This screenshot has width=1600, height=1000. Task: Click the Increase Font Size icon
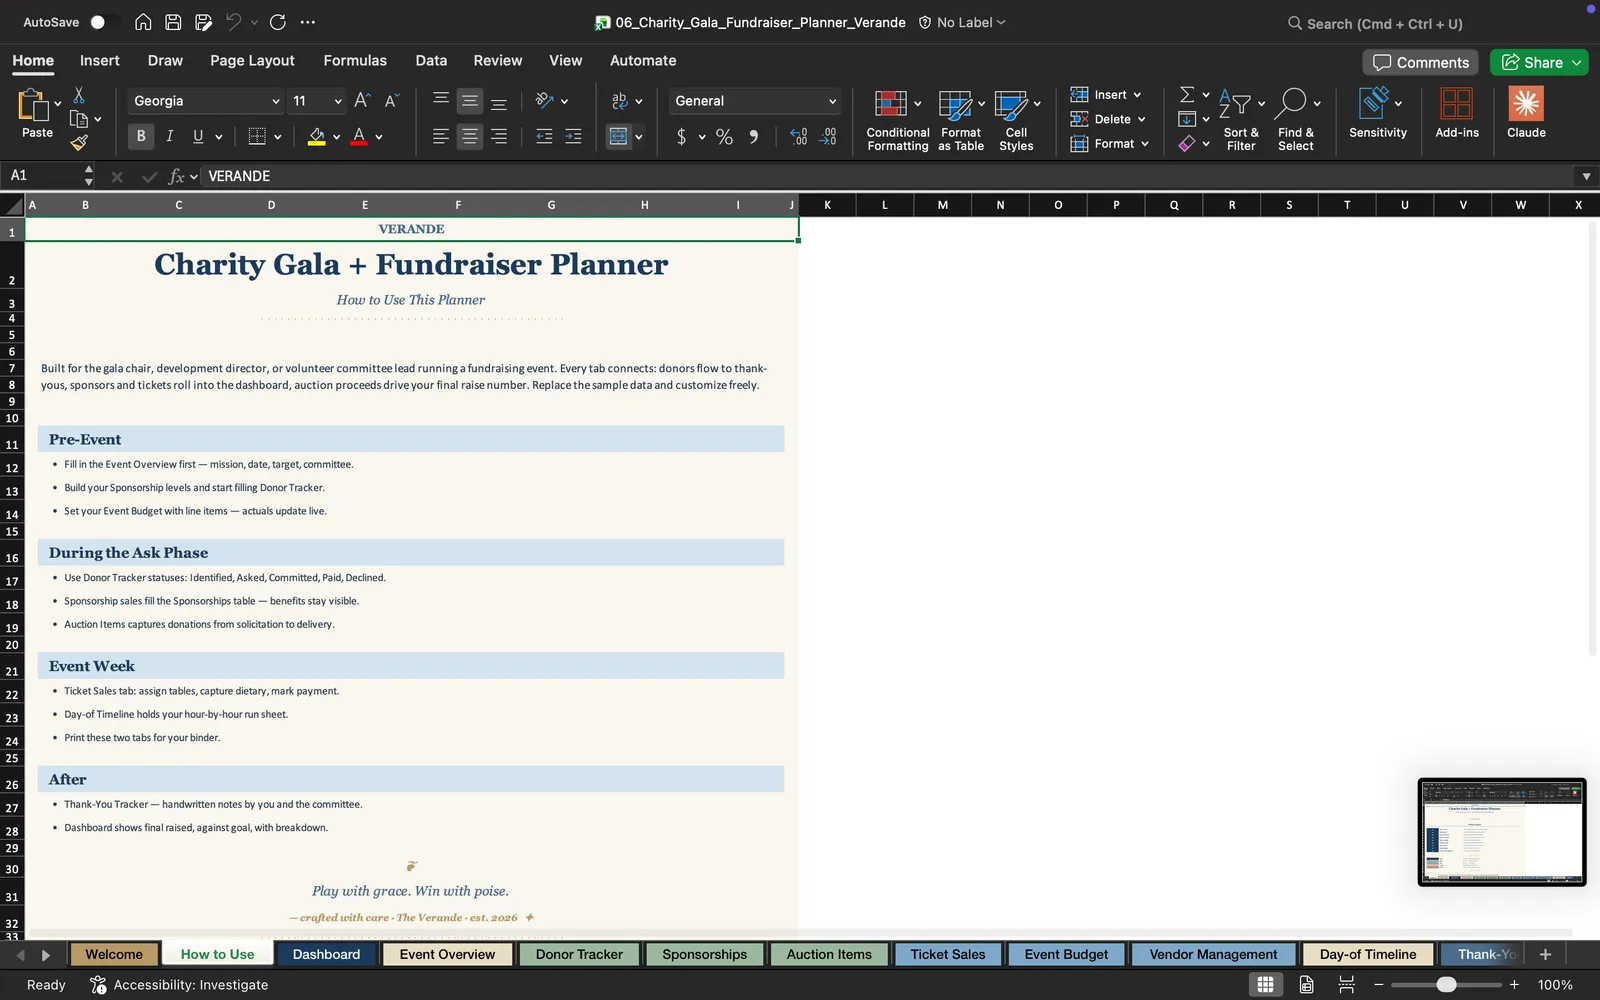tap(362, 100)
